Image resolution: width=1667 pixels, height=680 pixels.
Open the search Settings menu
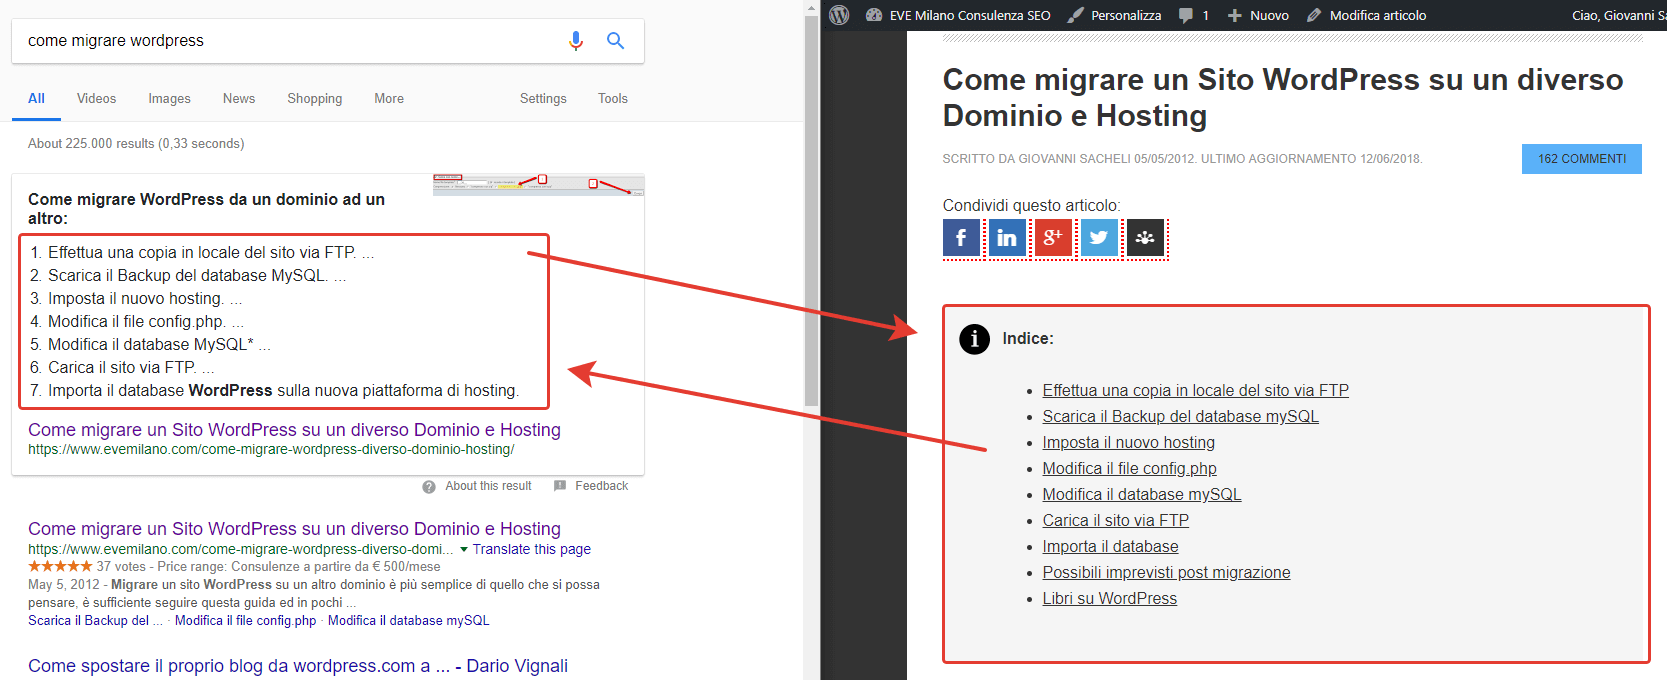point(543,99)
